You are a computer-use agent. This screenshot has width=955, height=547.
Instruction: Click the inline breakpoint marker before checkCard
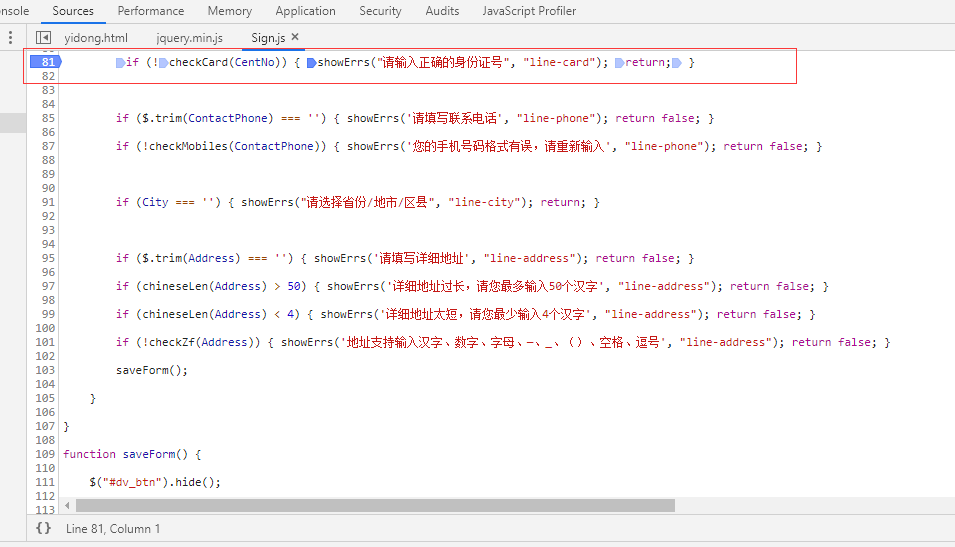(x=163, y=63)
